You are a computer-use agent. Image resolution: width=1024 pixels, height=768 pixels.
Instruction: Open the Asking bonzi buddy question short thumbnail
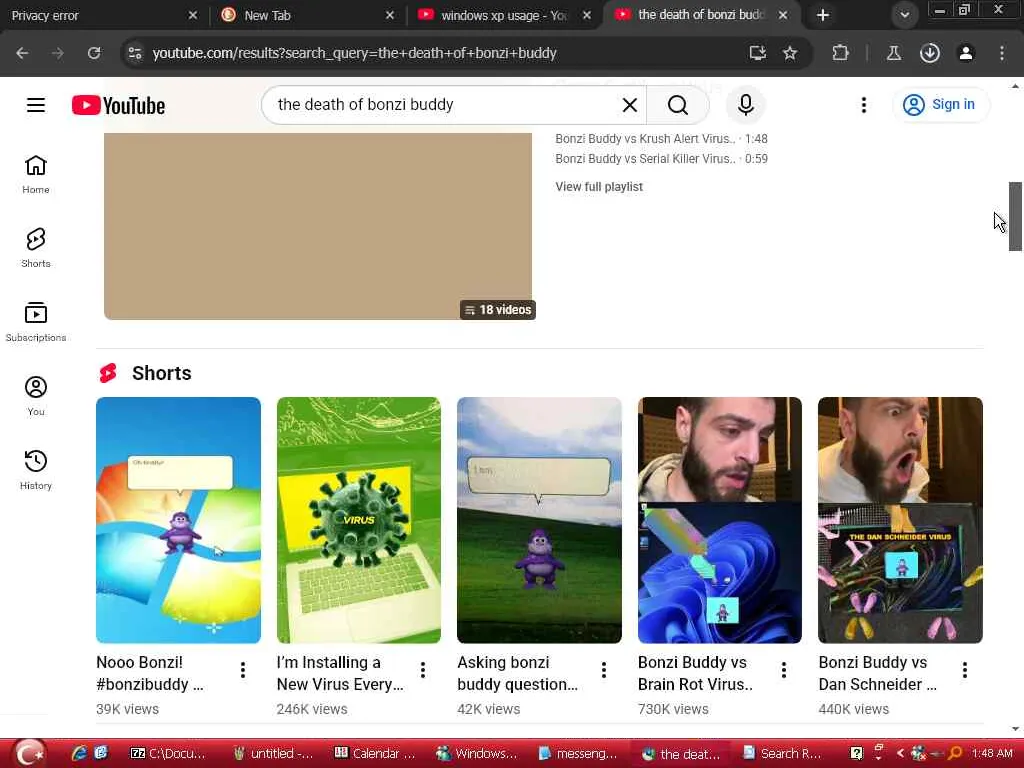click(x=539, y=520)
